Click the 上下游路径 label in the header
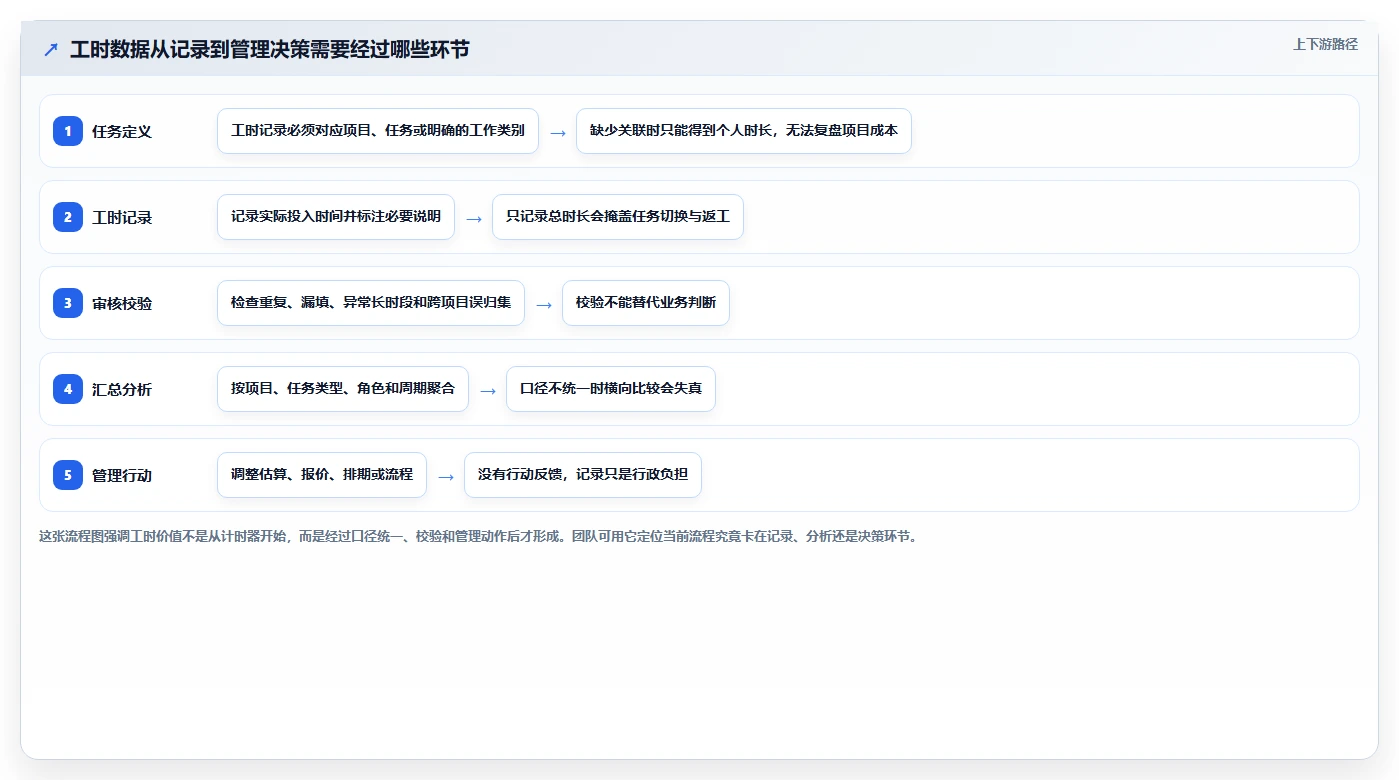This screenshot has width=1399, height=780. 1325,44
